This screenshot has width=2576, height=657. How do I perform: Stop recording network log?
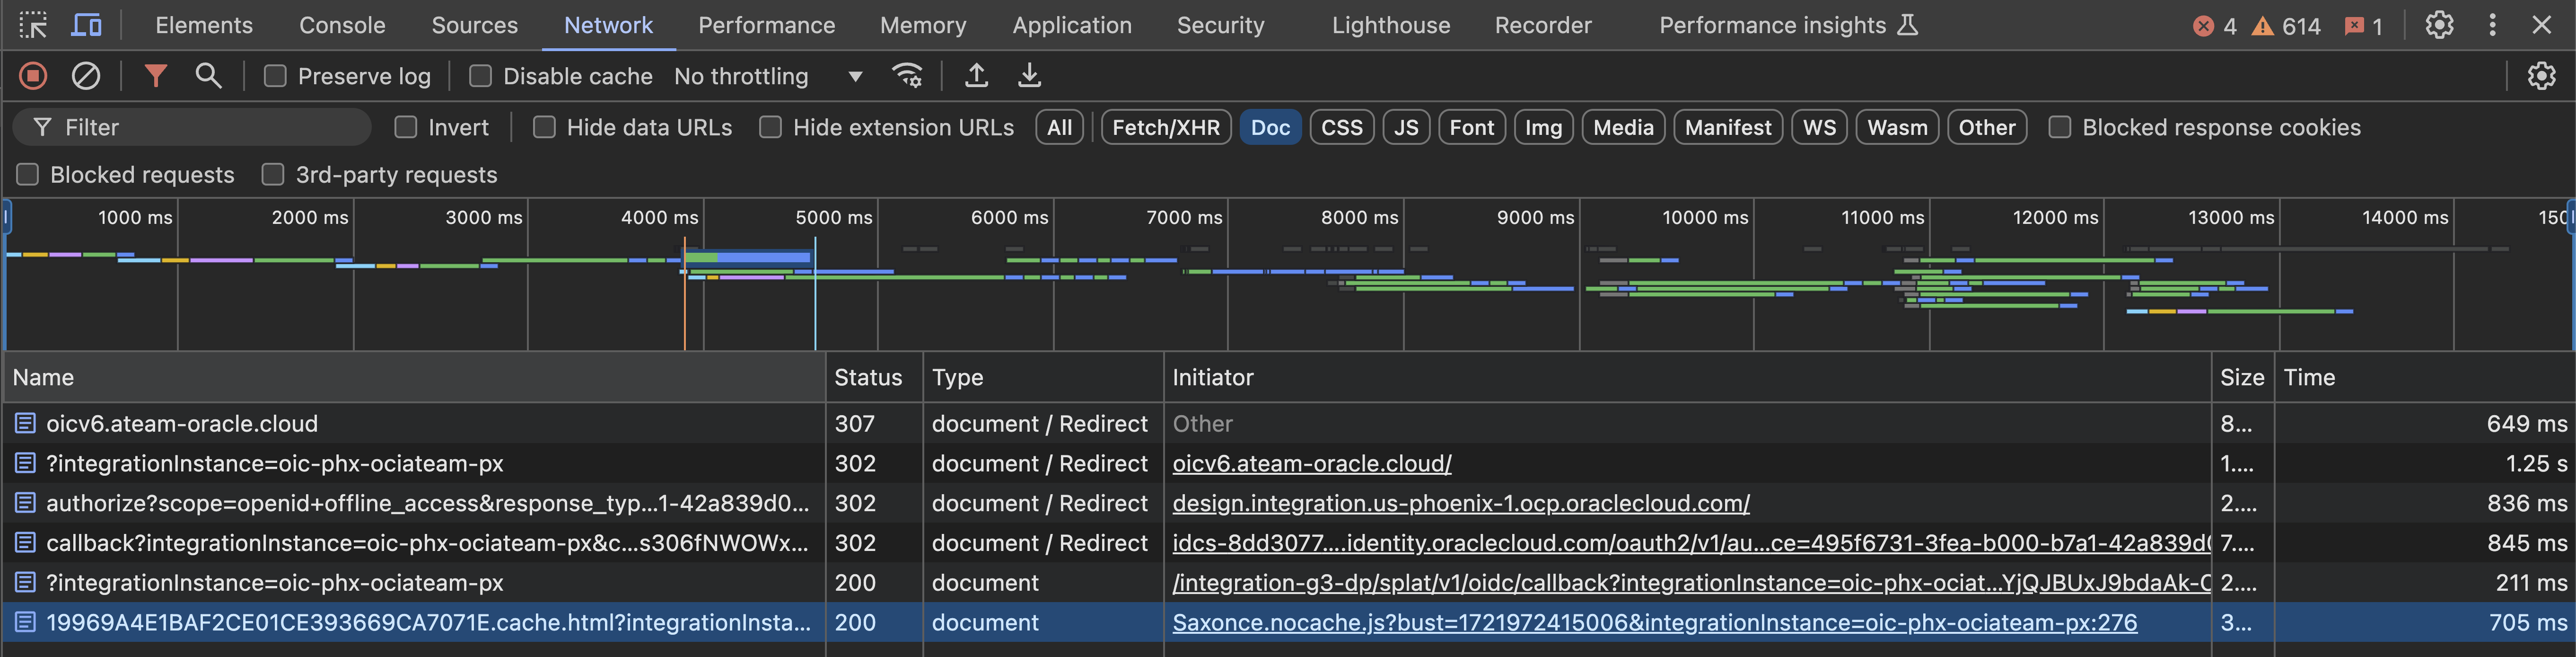click(x=33, y=76)
